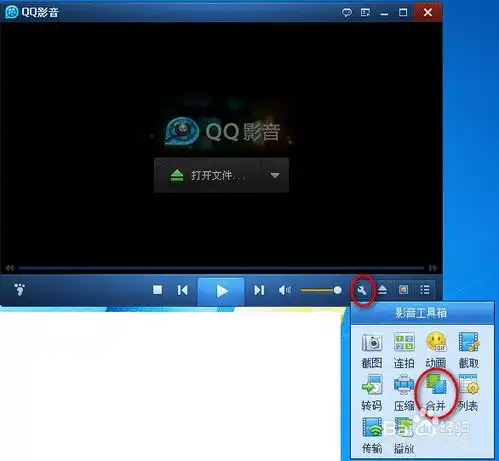Open the wrench toolbox icon
499x461 pixels.
tap(362, 291)
